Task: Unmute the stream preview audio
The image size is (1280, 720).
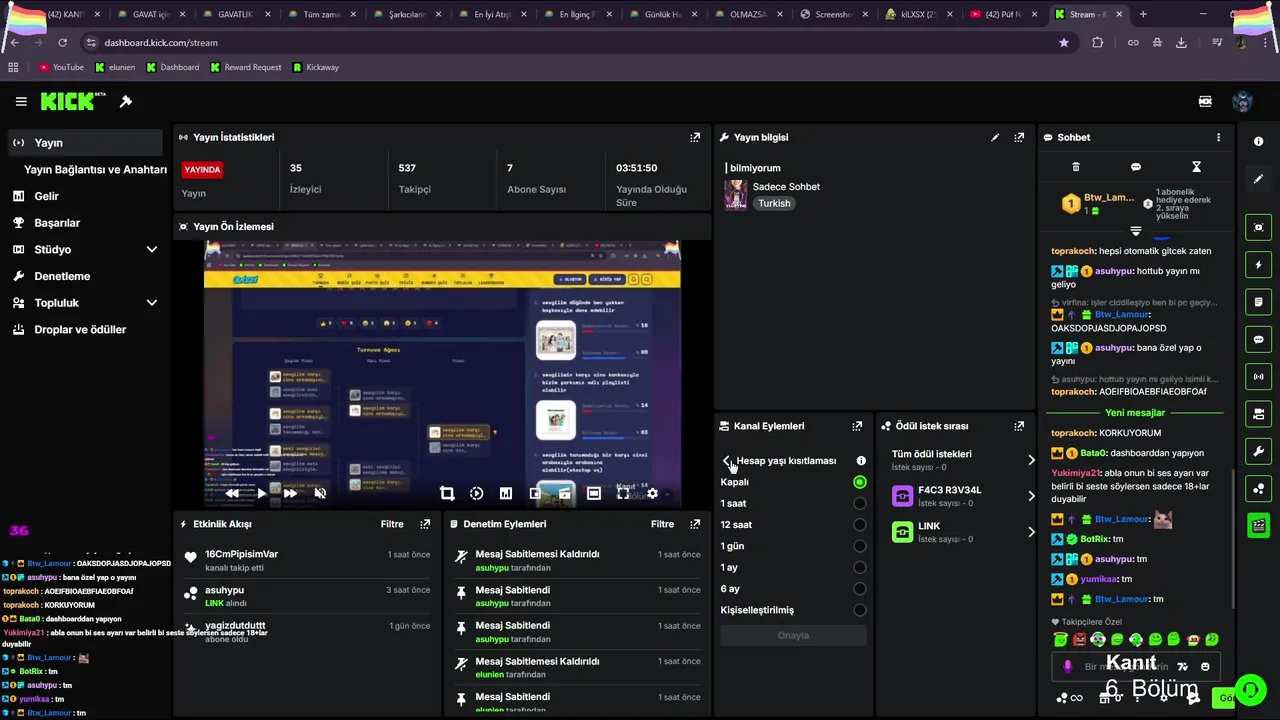Action: [320, 493]
